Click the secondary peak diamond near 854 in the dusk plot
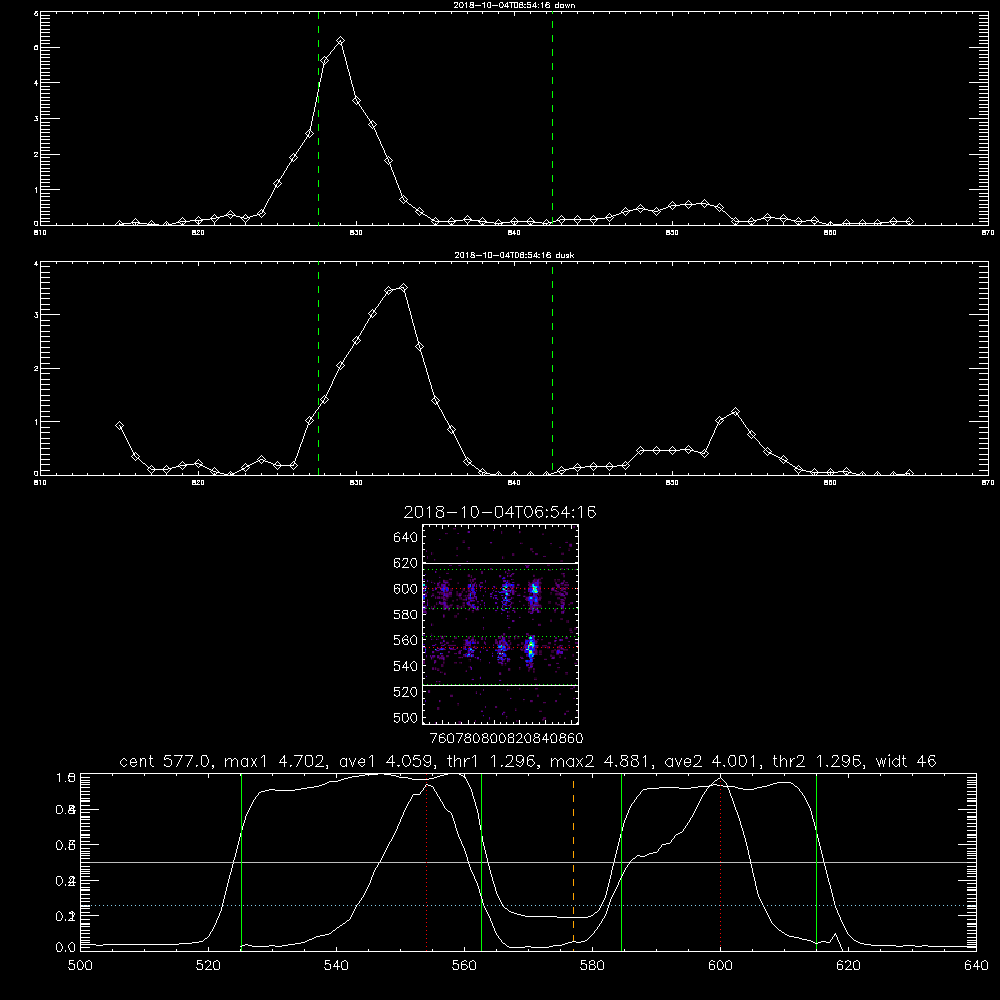1000x1000 pixels. click(x=735, y=412)
